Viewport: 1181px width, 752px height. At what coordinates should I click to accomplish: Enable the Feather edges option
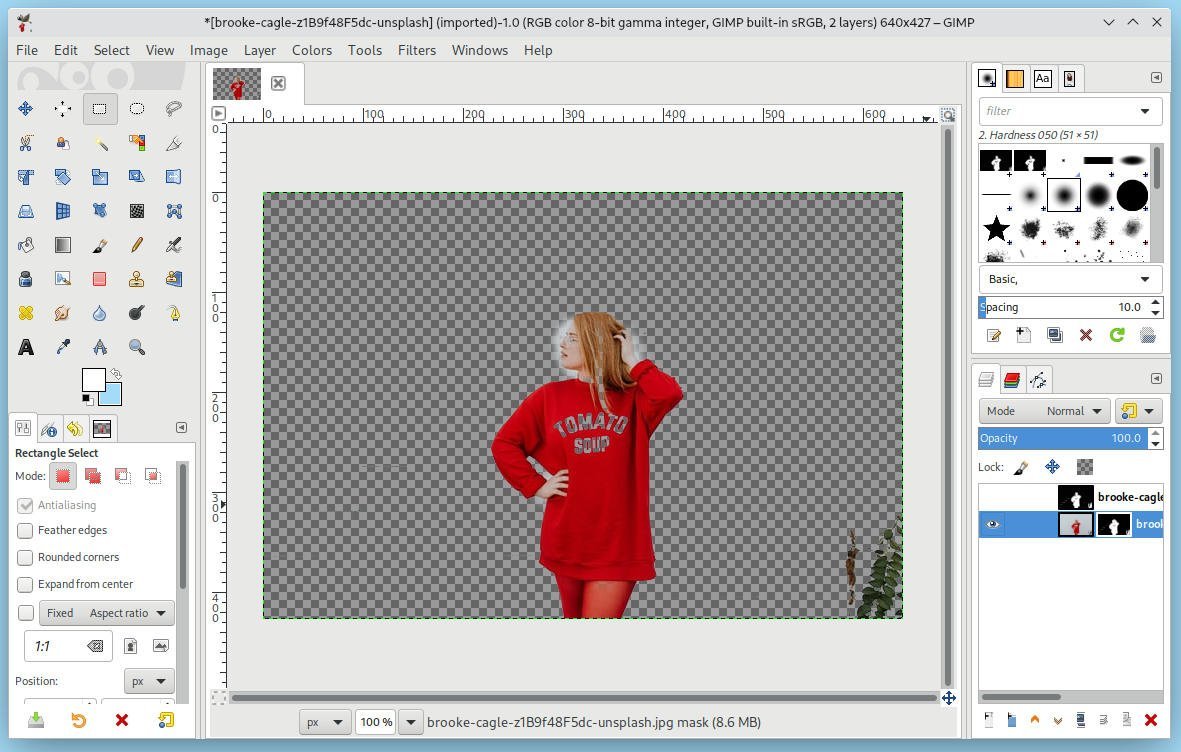point(25,530)
